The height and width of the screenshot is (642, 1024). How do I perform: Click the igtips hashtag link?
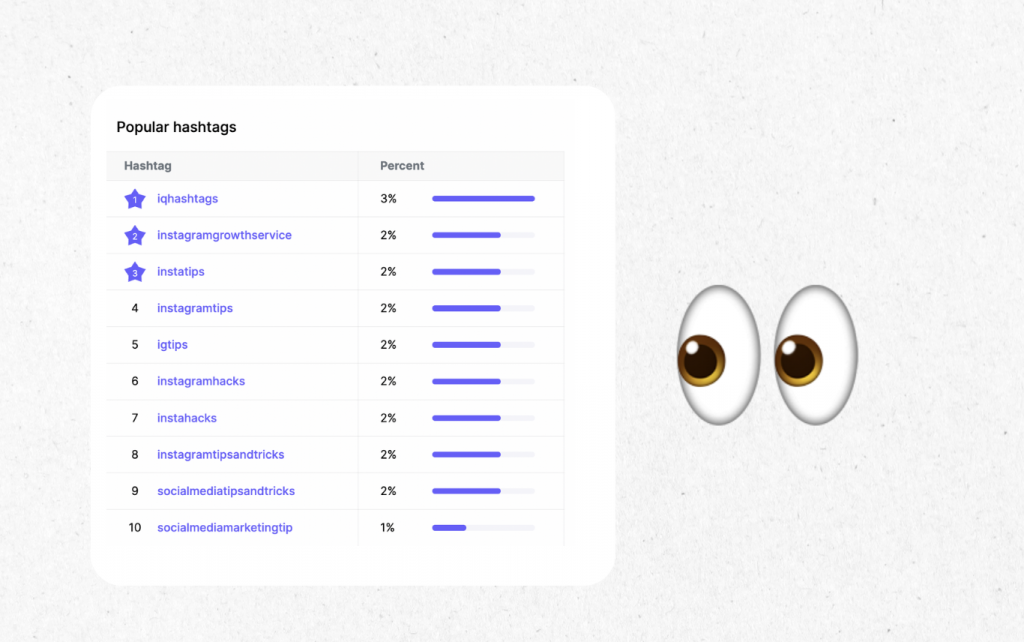(x=172, y=344)
